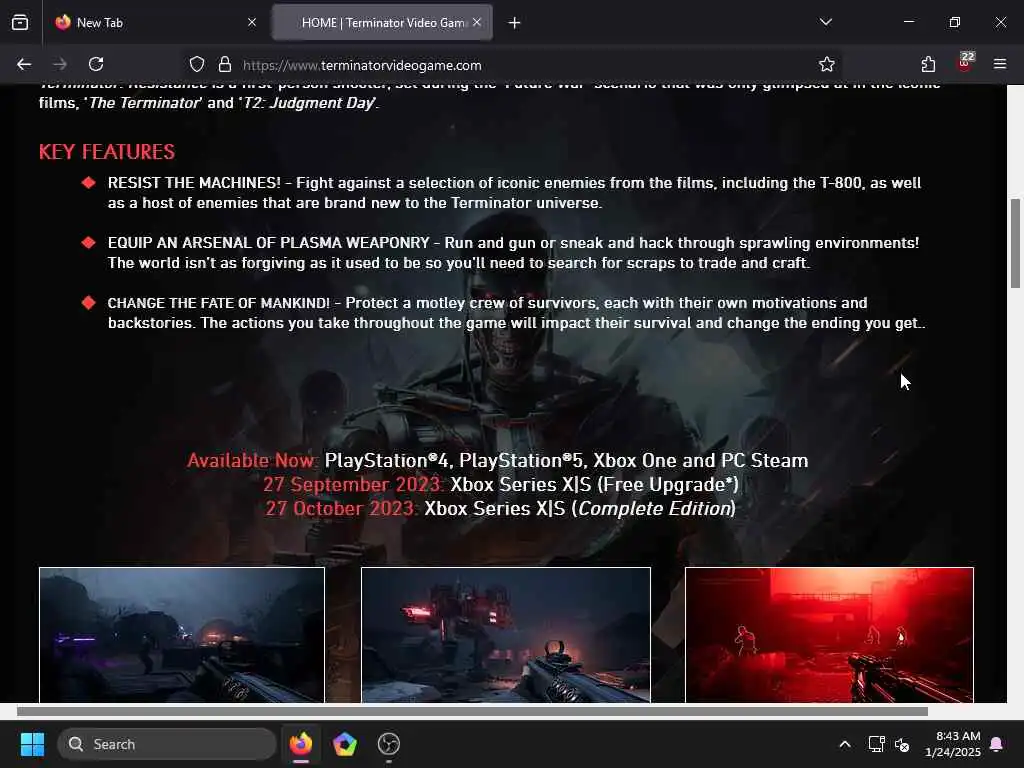Close the Terminator Video Game tab
1024x768 pixels.
tap(477, 22)
